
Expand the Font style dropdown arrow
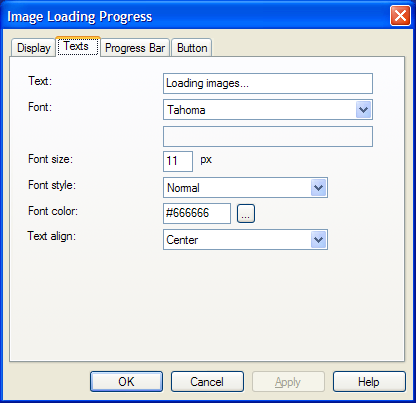pyautogui.click(x=318, y=188)
